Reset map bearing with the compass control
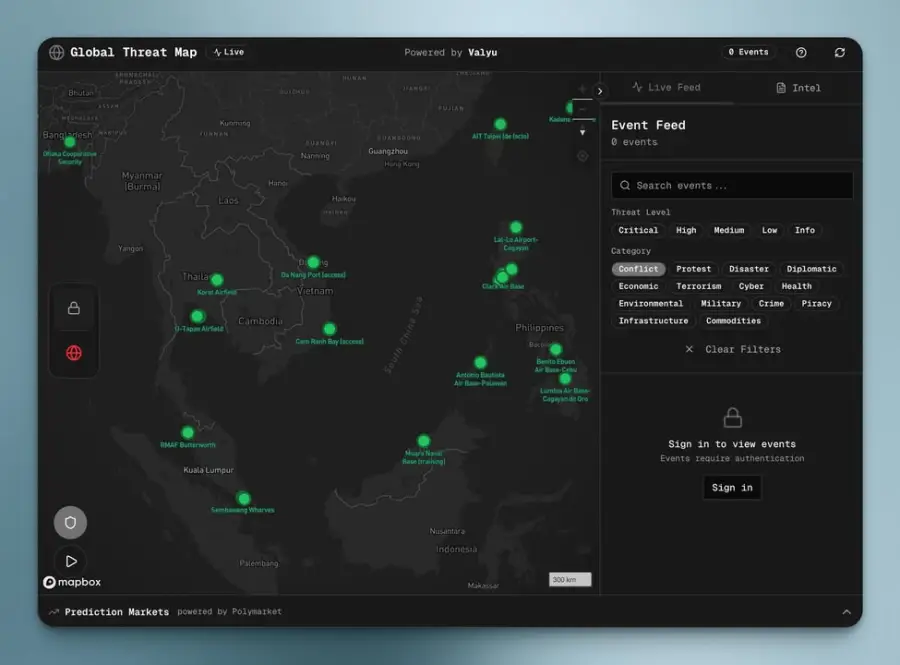This screenshot has height=665, width=900. pos(582,131)
